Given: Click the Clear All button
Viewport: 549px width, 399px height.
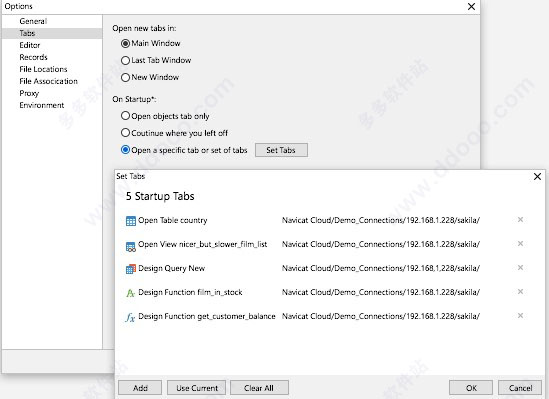Looking at the screenshot, I should pyautogui.click(x=259, y=388).
